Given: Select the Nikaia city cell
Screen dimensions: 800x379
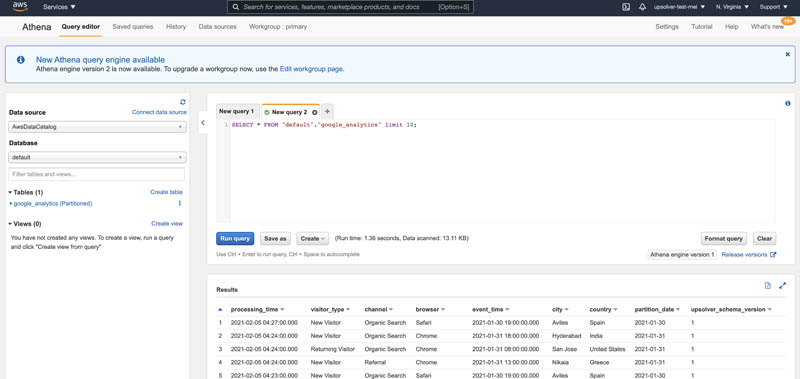Looking at the screenshot, I should tap(560, 363).
